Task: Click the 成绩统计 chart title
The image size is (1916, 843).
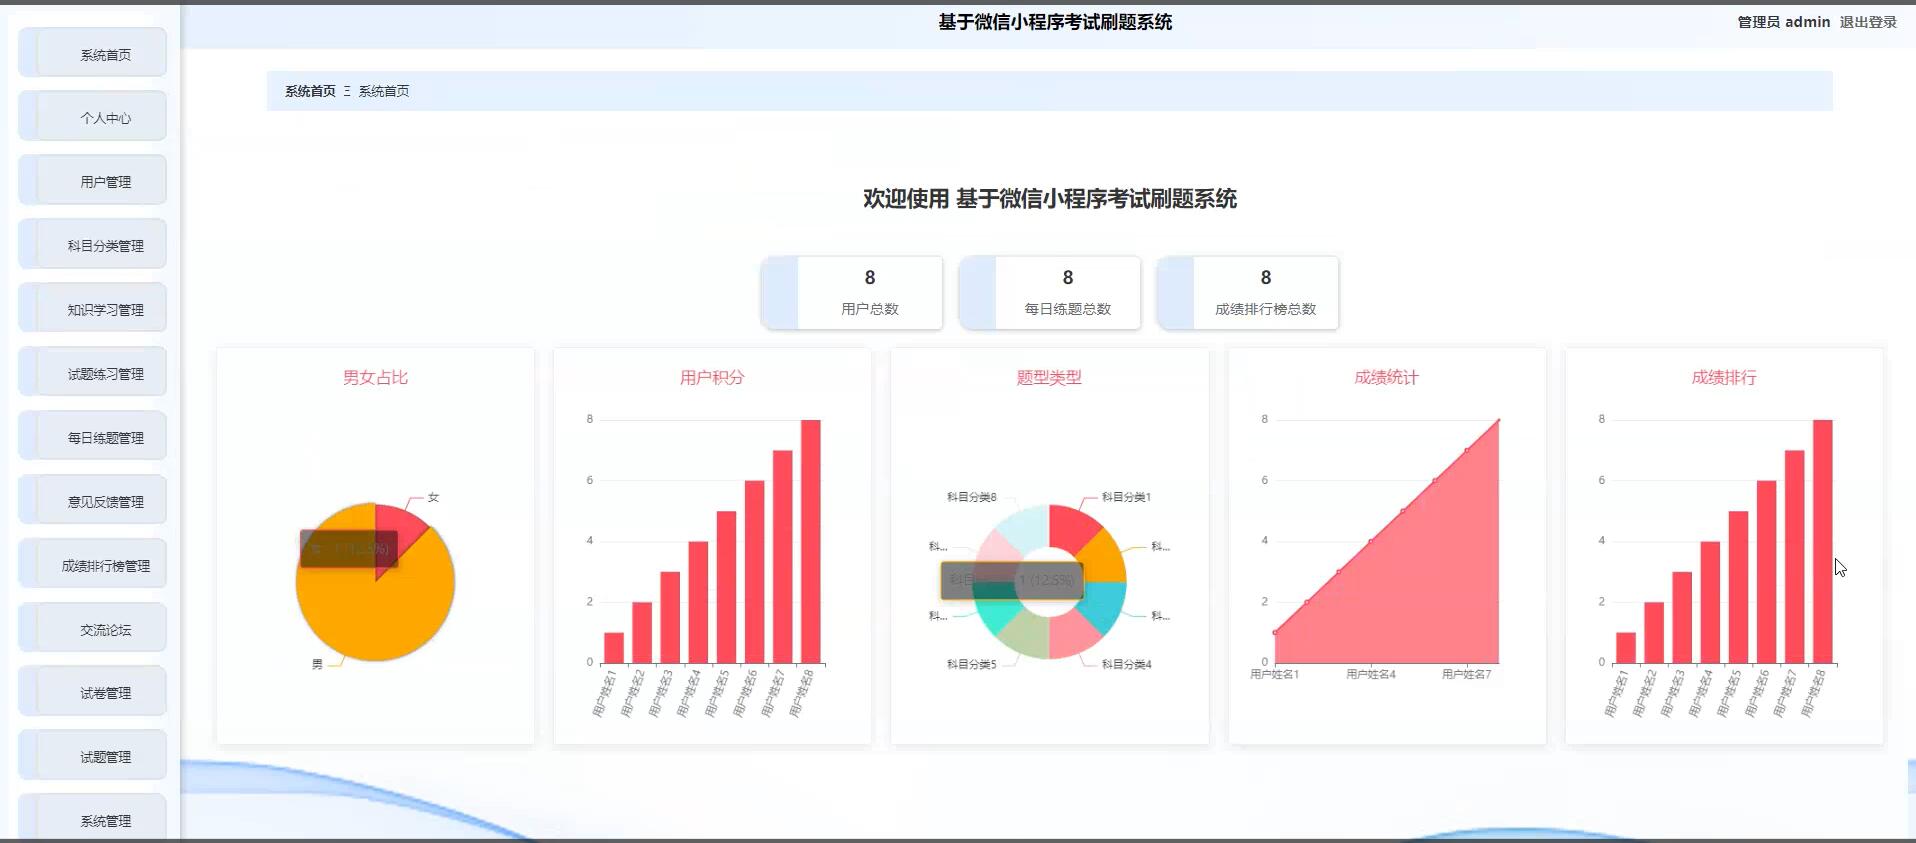Action: coord(1386,377)
